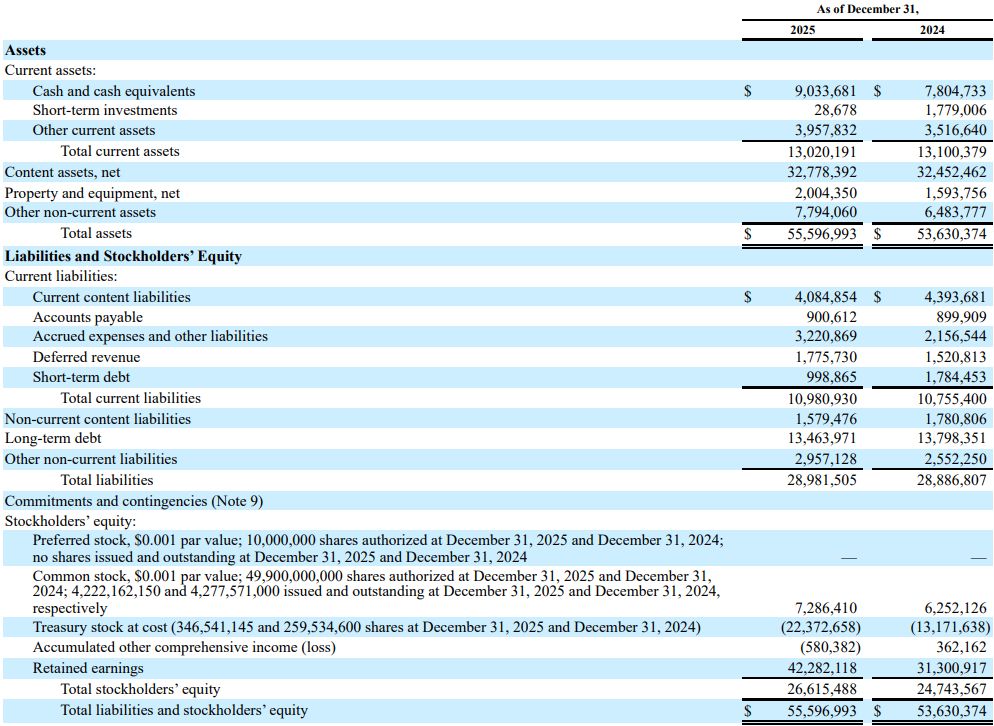This screenshot has width=994, height=726.
Task: Click the 32,778,392 value
Action: click(x=822, y=172)
